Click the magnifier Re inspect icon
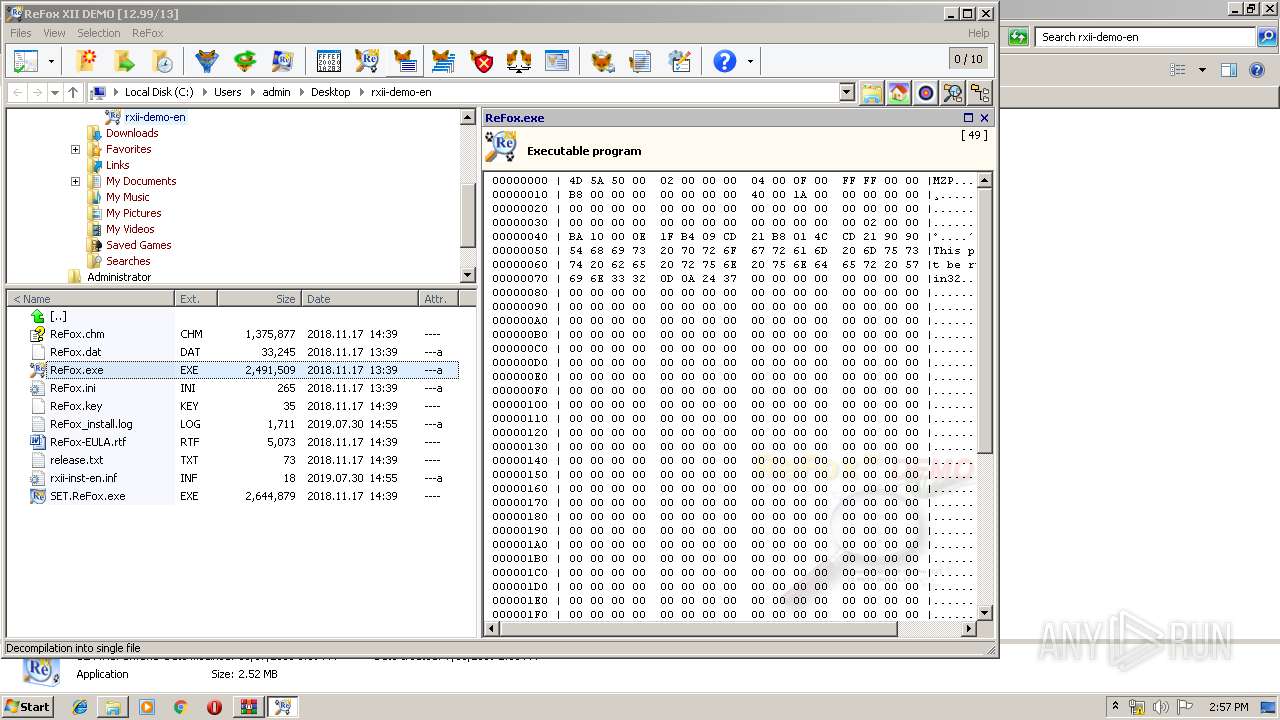The height and width of the screenshot is (720, 1280). pyautogui.click(x=367, y=61)
